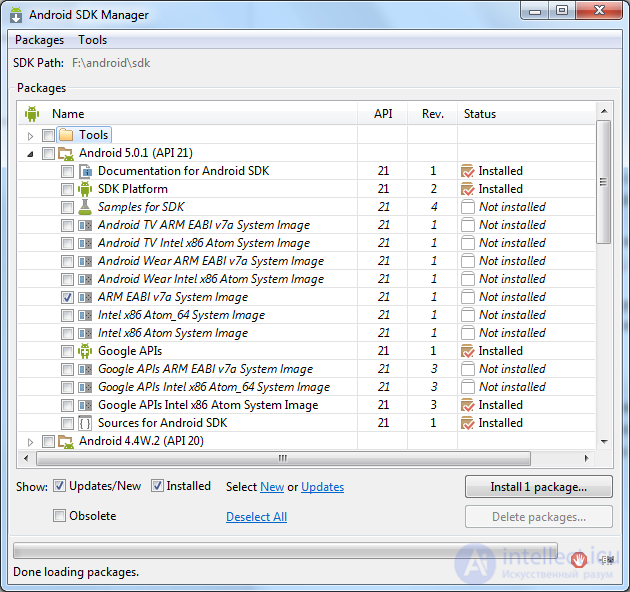Click the Android 4.4W.2 (API 20) folder icon
Image resolution: width=630 pixels, height=592 pixels.
pos(66,441)
